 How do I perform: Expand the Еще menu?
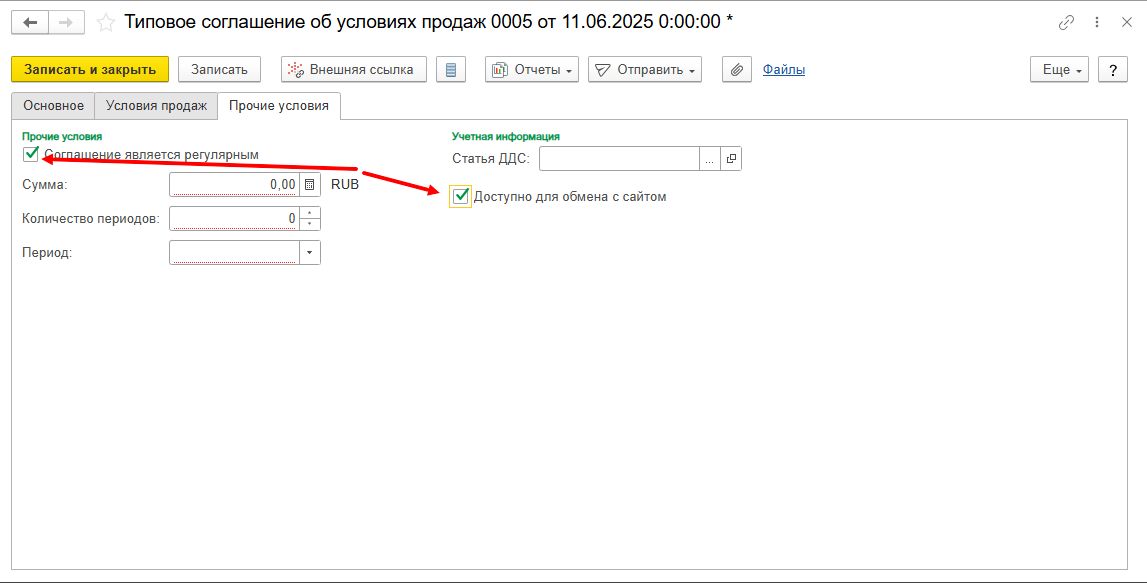coord(1058,69)
